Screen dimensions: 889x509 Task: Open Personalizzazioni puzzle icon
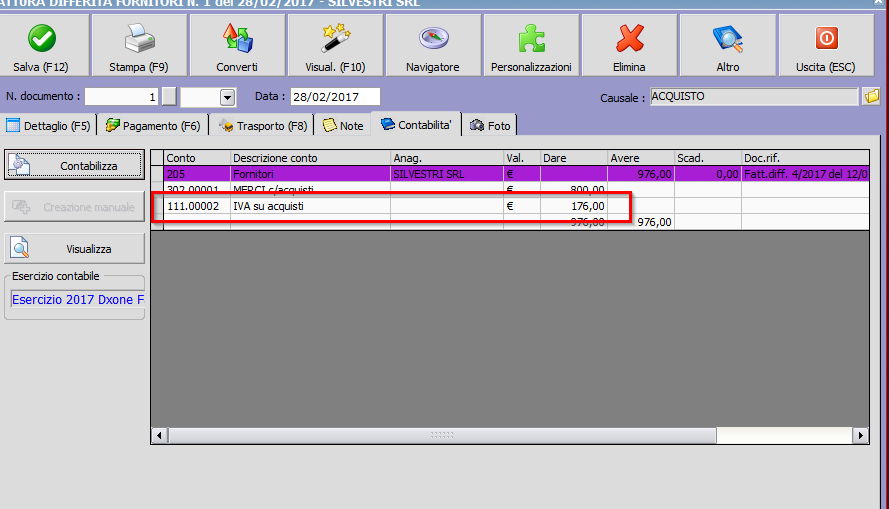tap(531, 45)
